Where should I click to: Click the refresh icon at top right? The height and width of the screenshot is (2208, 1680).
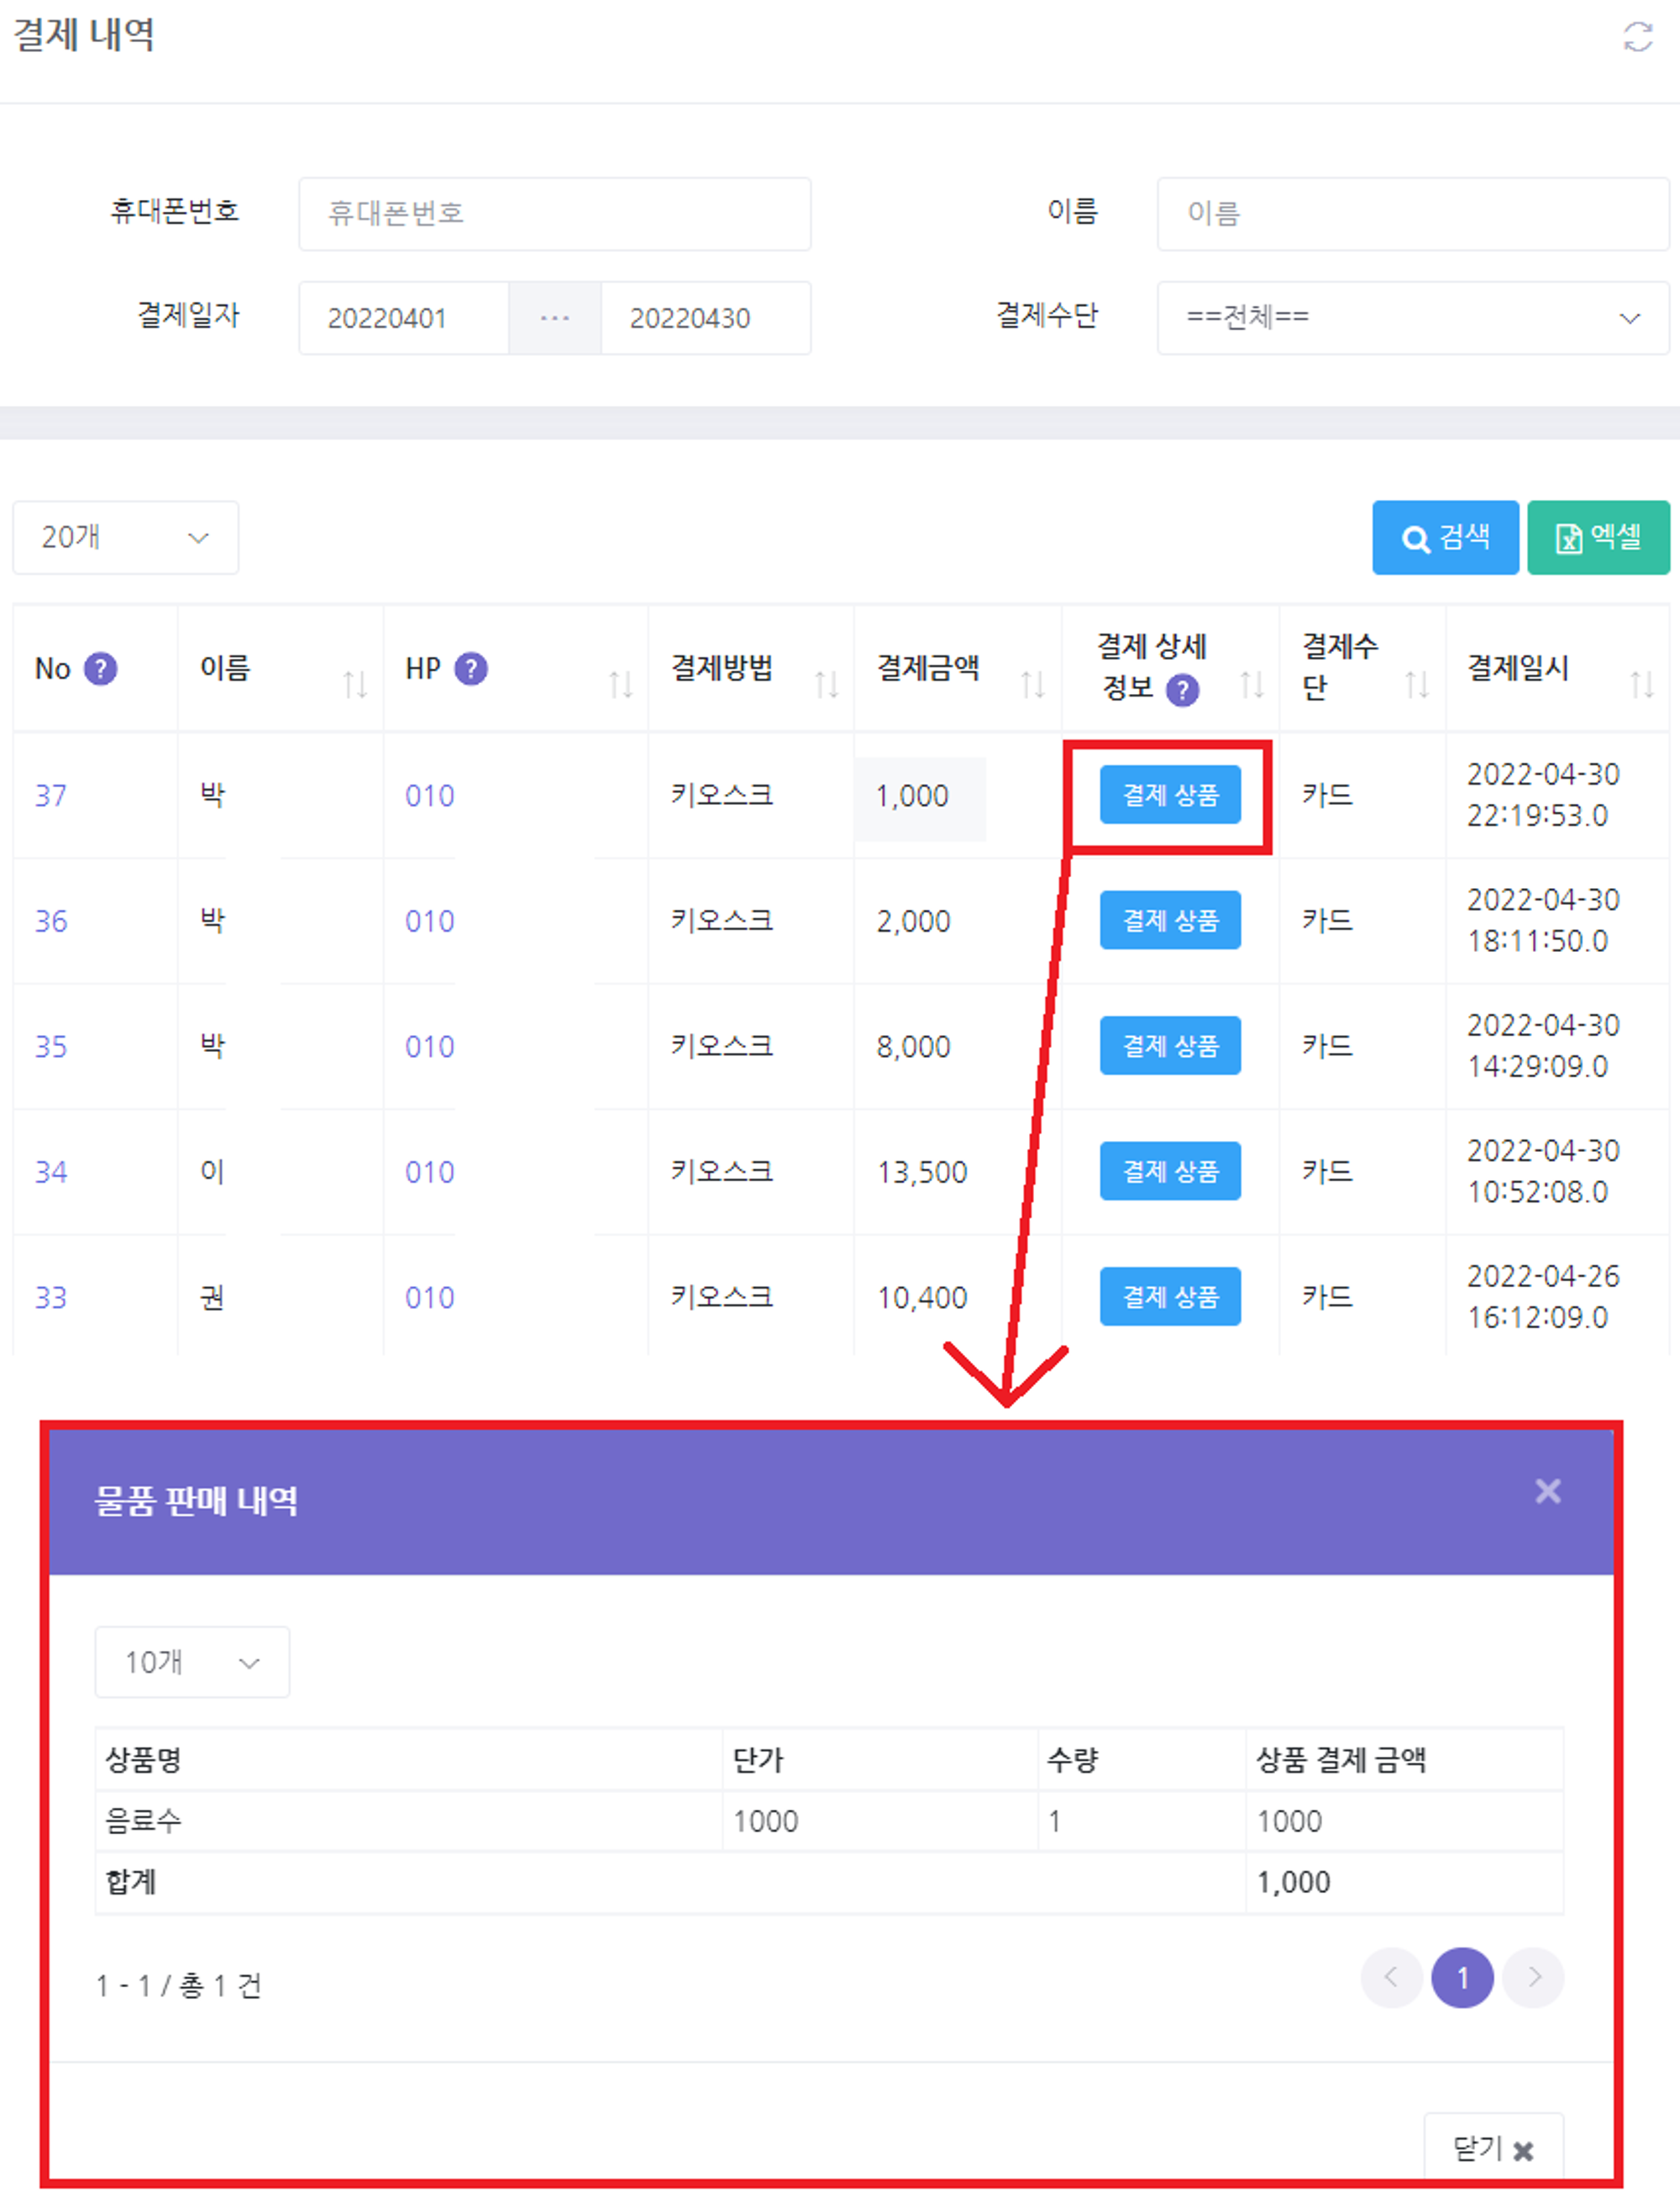coord(1637,37)
